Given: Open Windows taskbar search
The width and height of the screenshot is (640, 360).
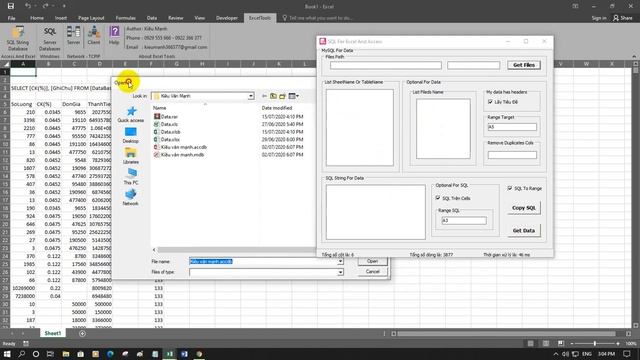Looking at the screenshot, I should [21, 354].
